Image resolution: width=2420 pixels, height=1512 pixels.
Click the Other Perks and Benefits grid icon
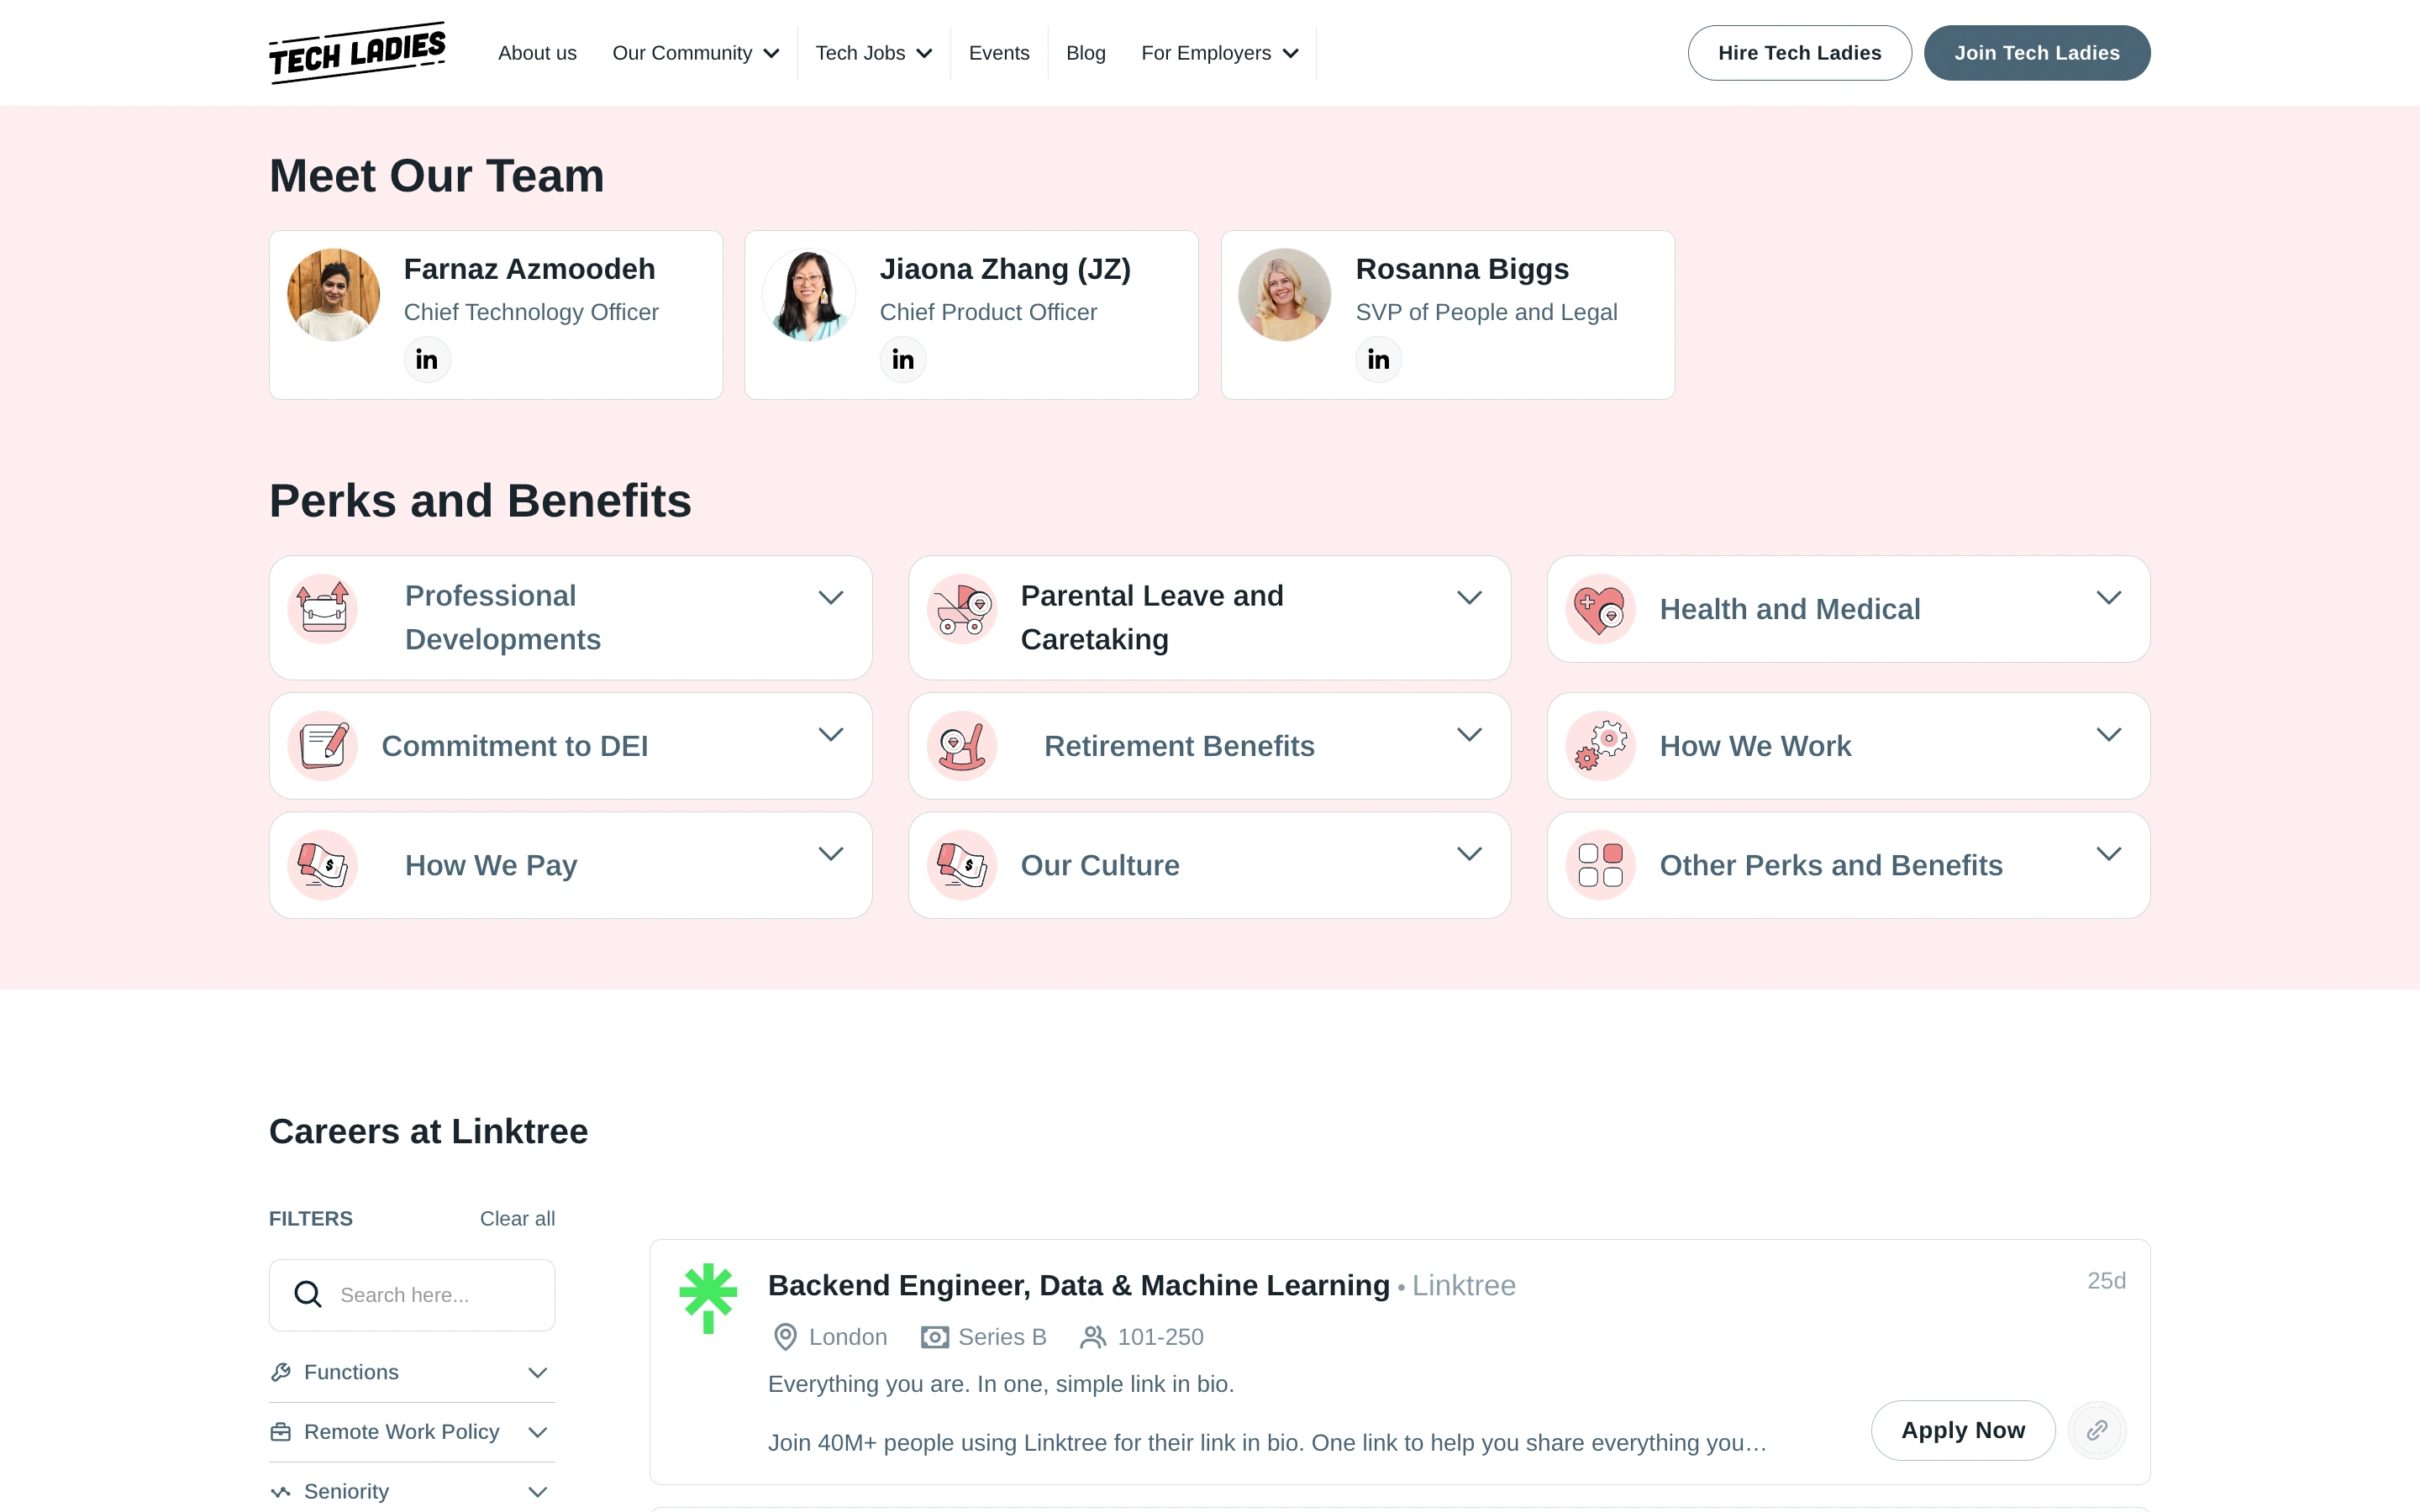(1600, 865)
